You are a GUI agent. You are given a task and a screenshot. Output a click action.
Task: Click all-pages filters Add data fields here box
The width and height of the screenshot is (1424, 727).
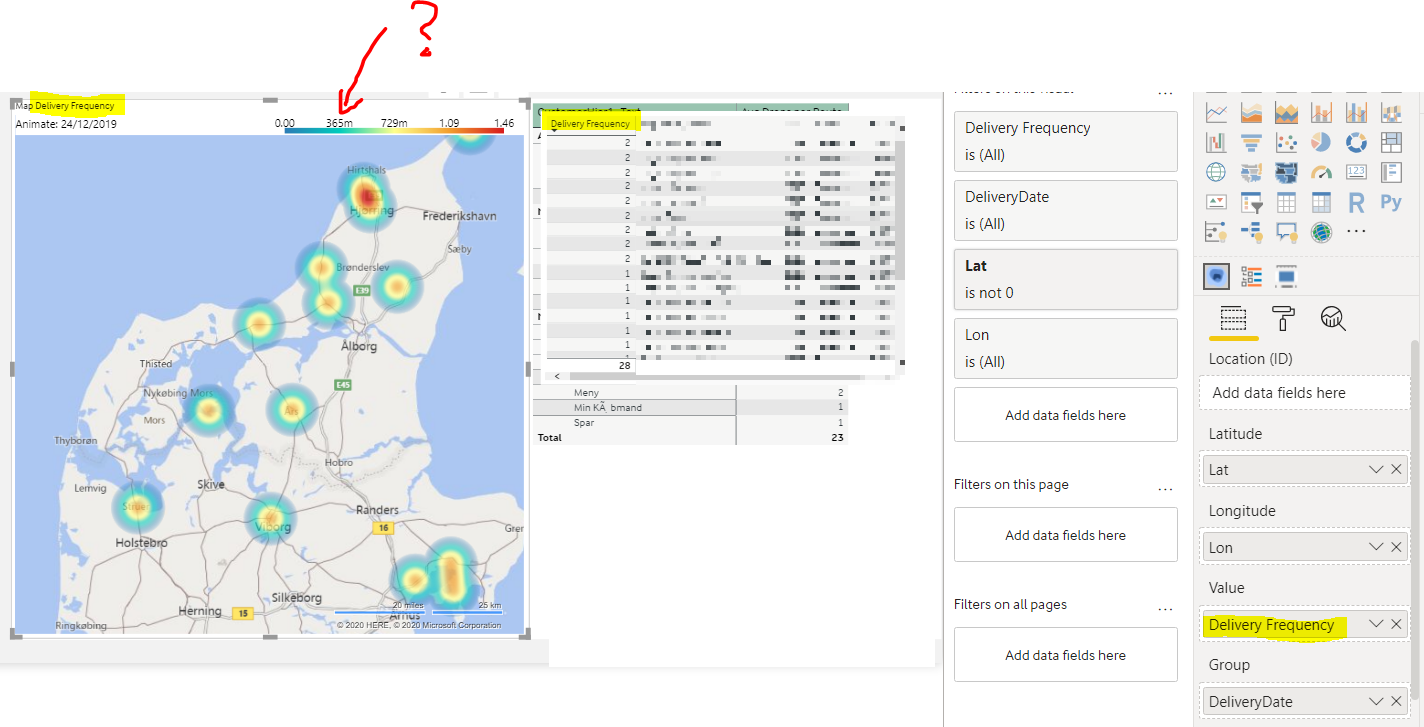click(1066, 655)
